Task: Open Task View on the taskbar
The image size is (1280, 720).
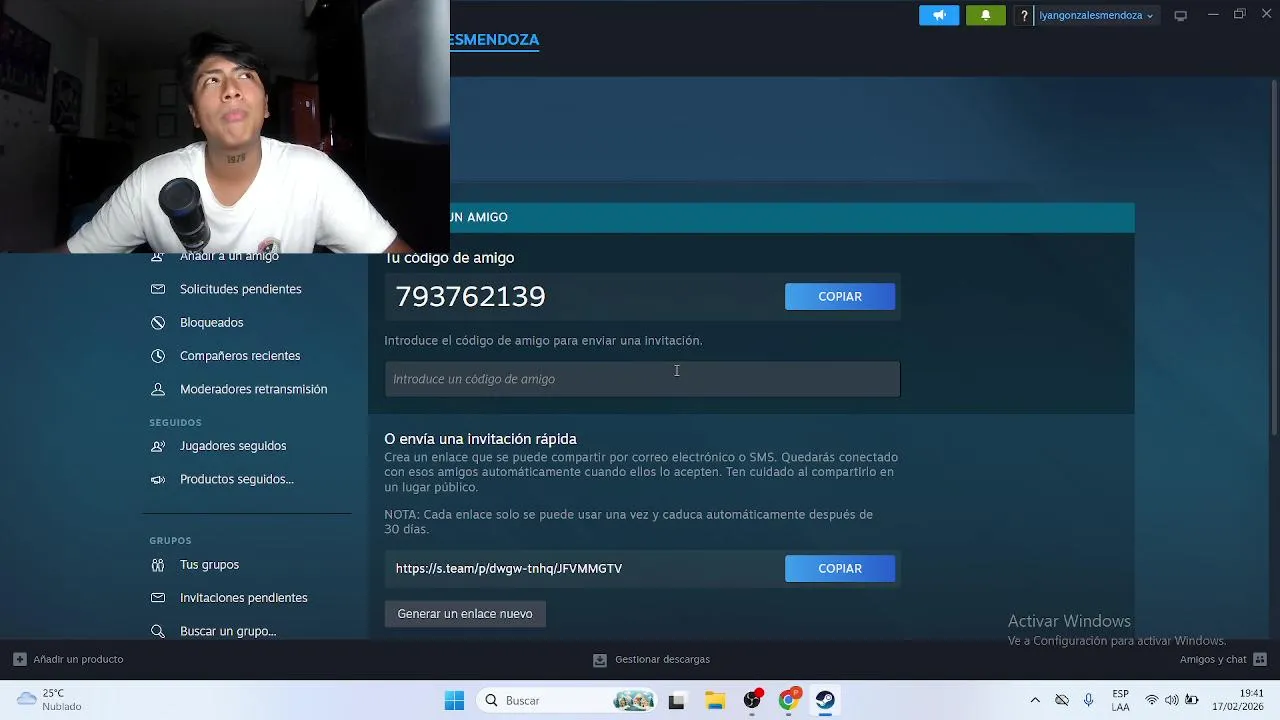Action: click(x=676, y=701)
